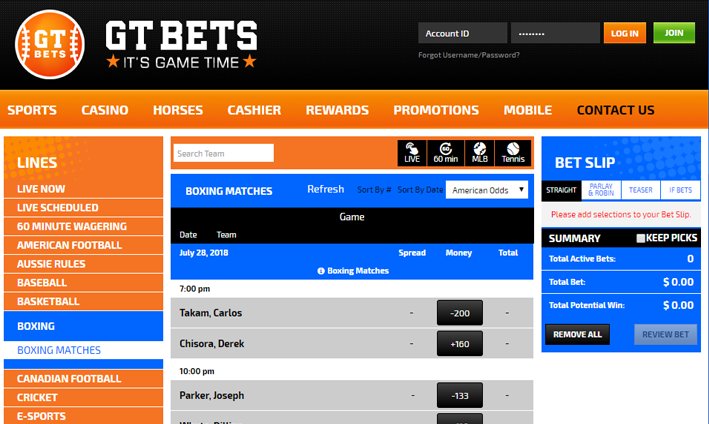
Task: Click the July 28, 2018 date header
Action: (203, 253)
